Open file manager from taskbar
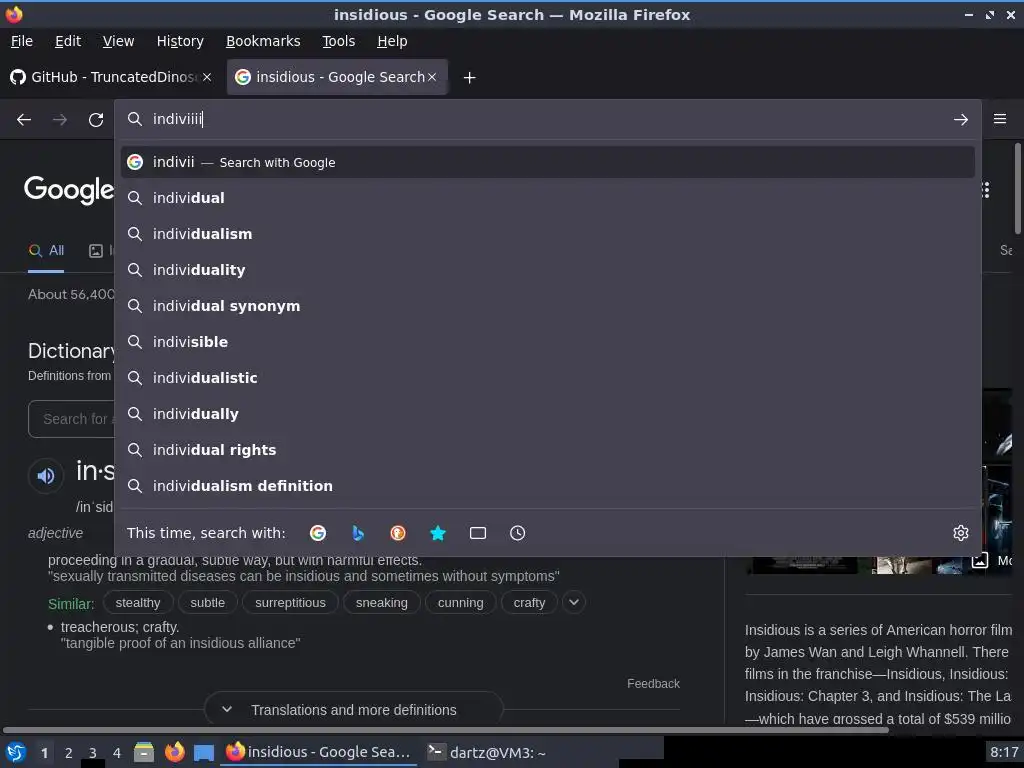 coord(144,752)
